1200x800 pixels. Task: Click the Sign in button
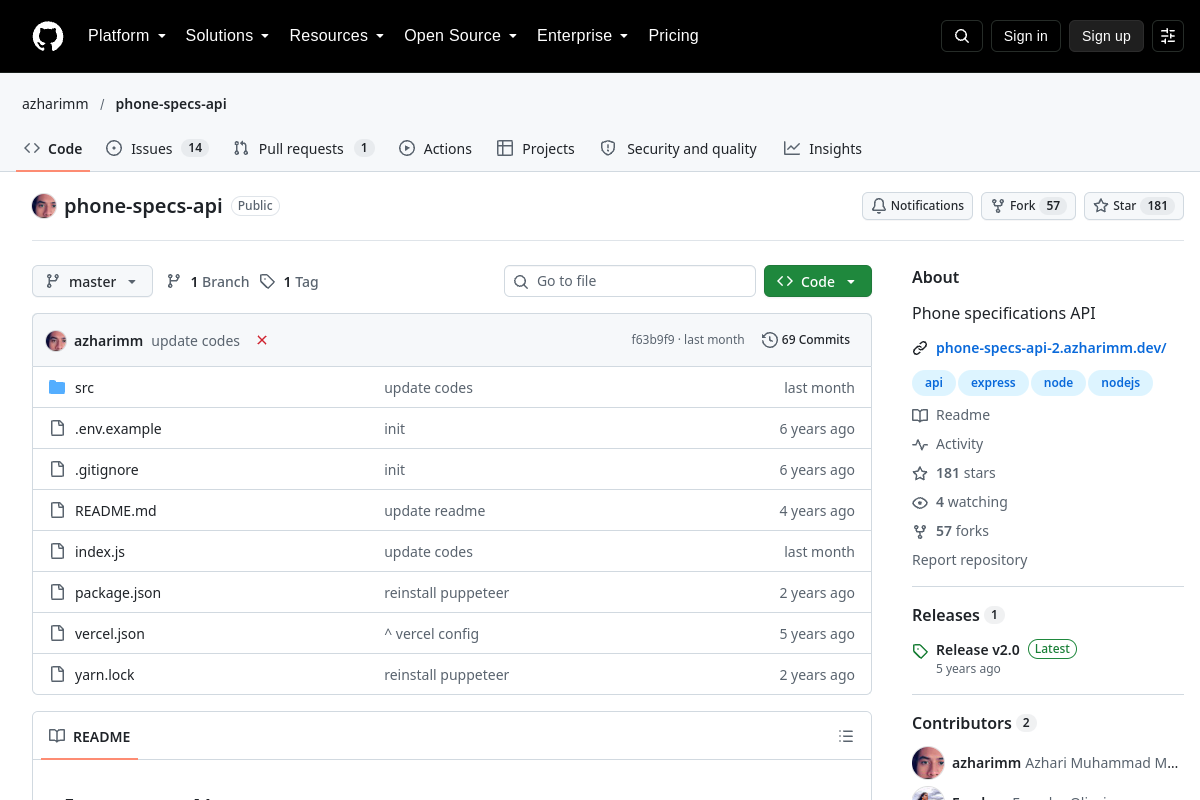(x=1026, y=36)
